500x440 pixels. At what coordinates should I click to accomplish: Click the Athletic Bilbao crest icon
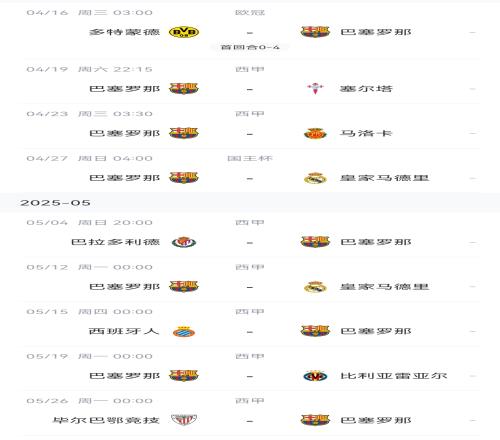[184, 420]
